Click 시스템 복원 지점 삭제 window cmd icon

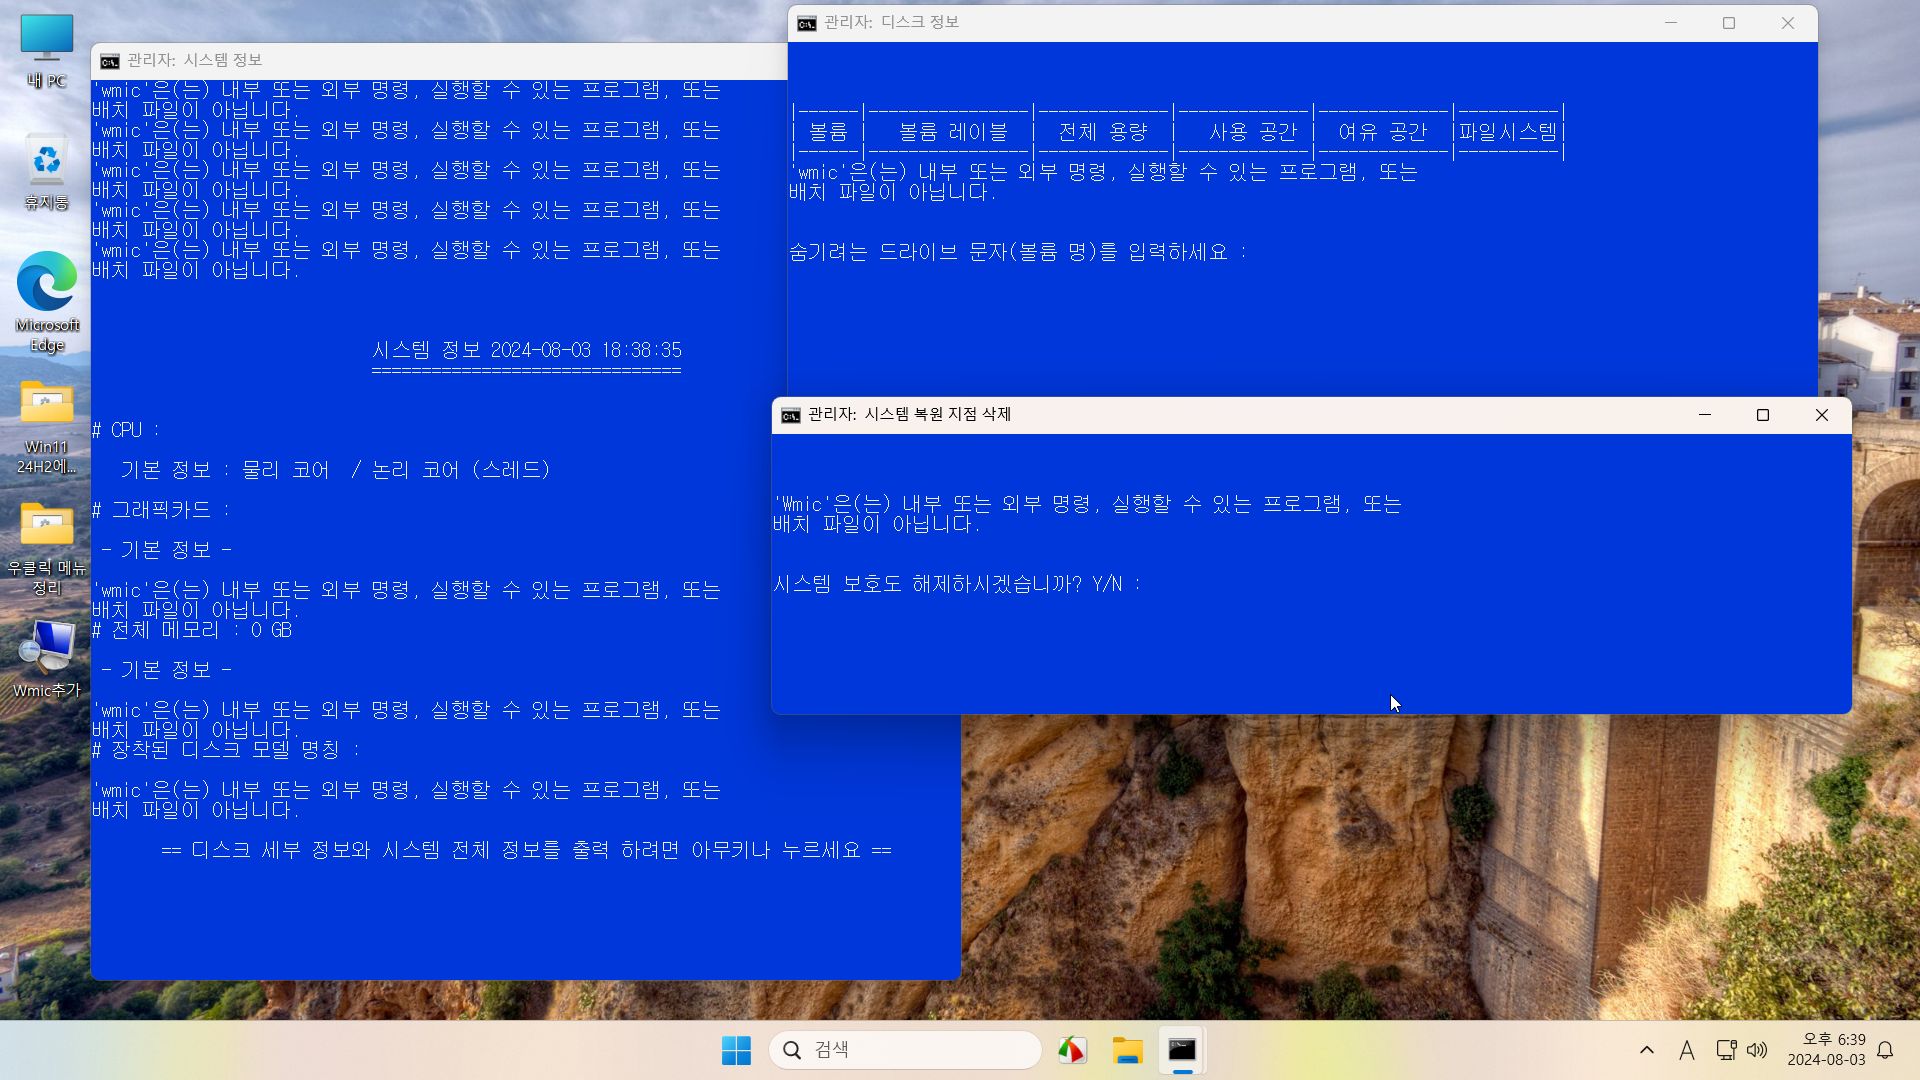coord(791,415)
